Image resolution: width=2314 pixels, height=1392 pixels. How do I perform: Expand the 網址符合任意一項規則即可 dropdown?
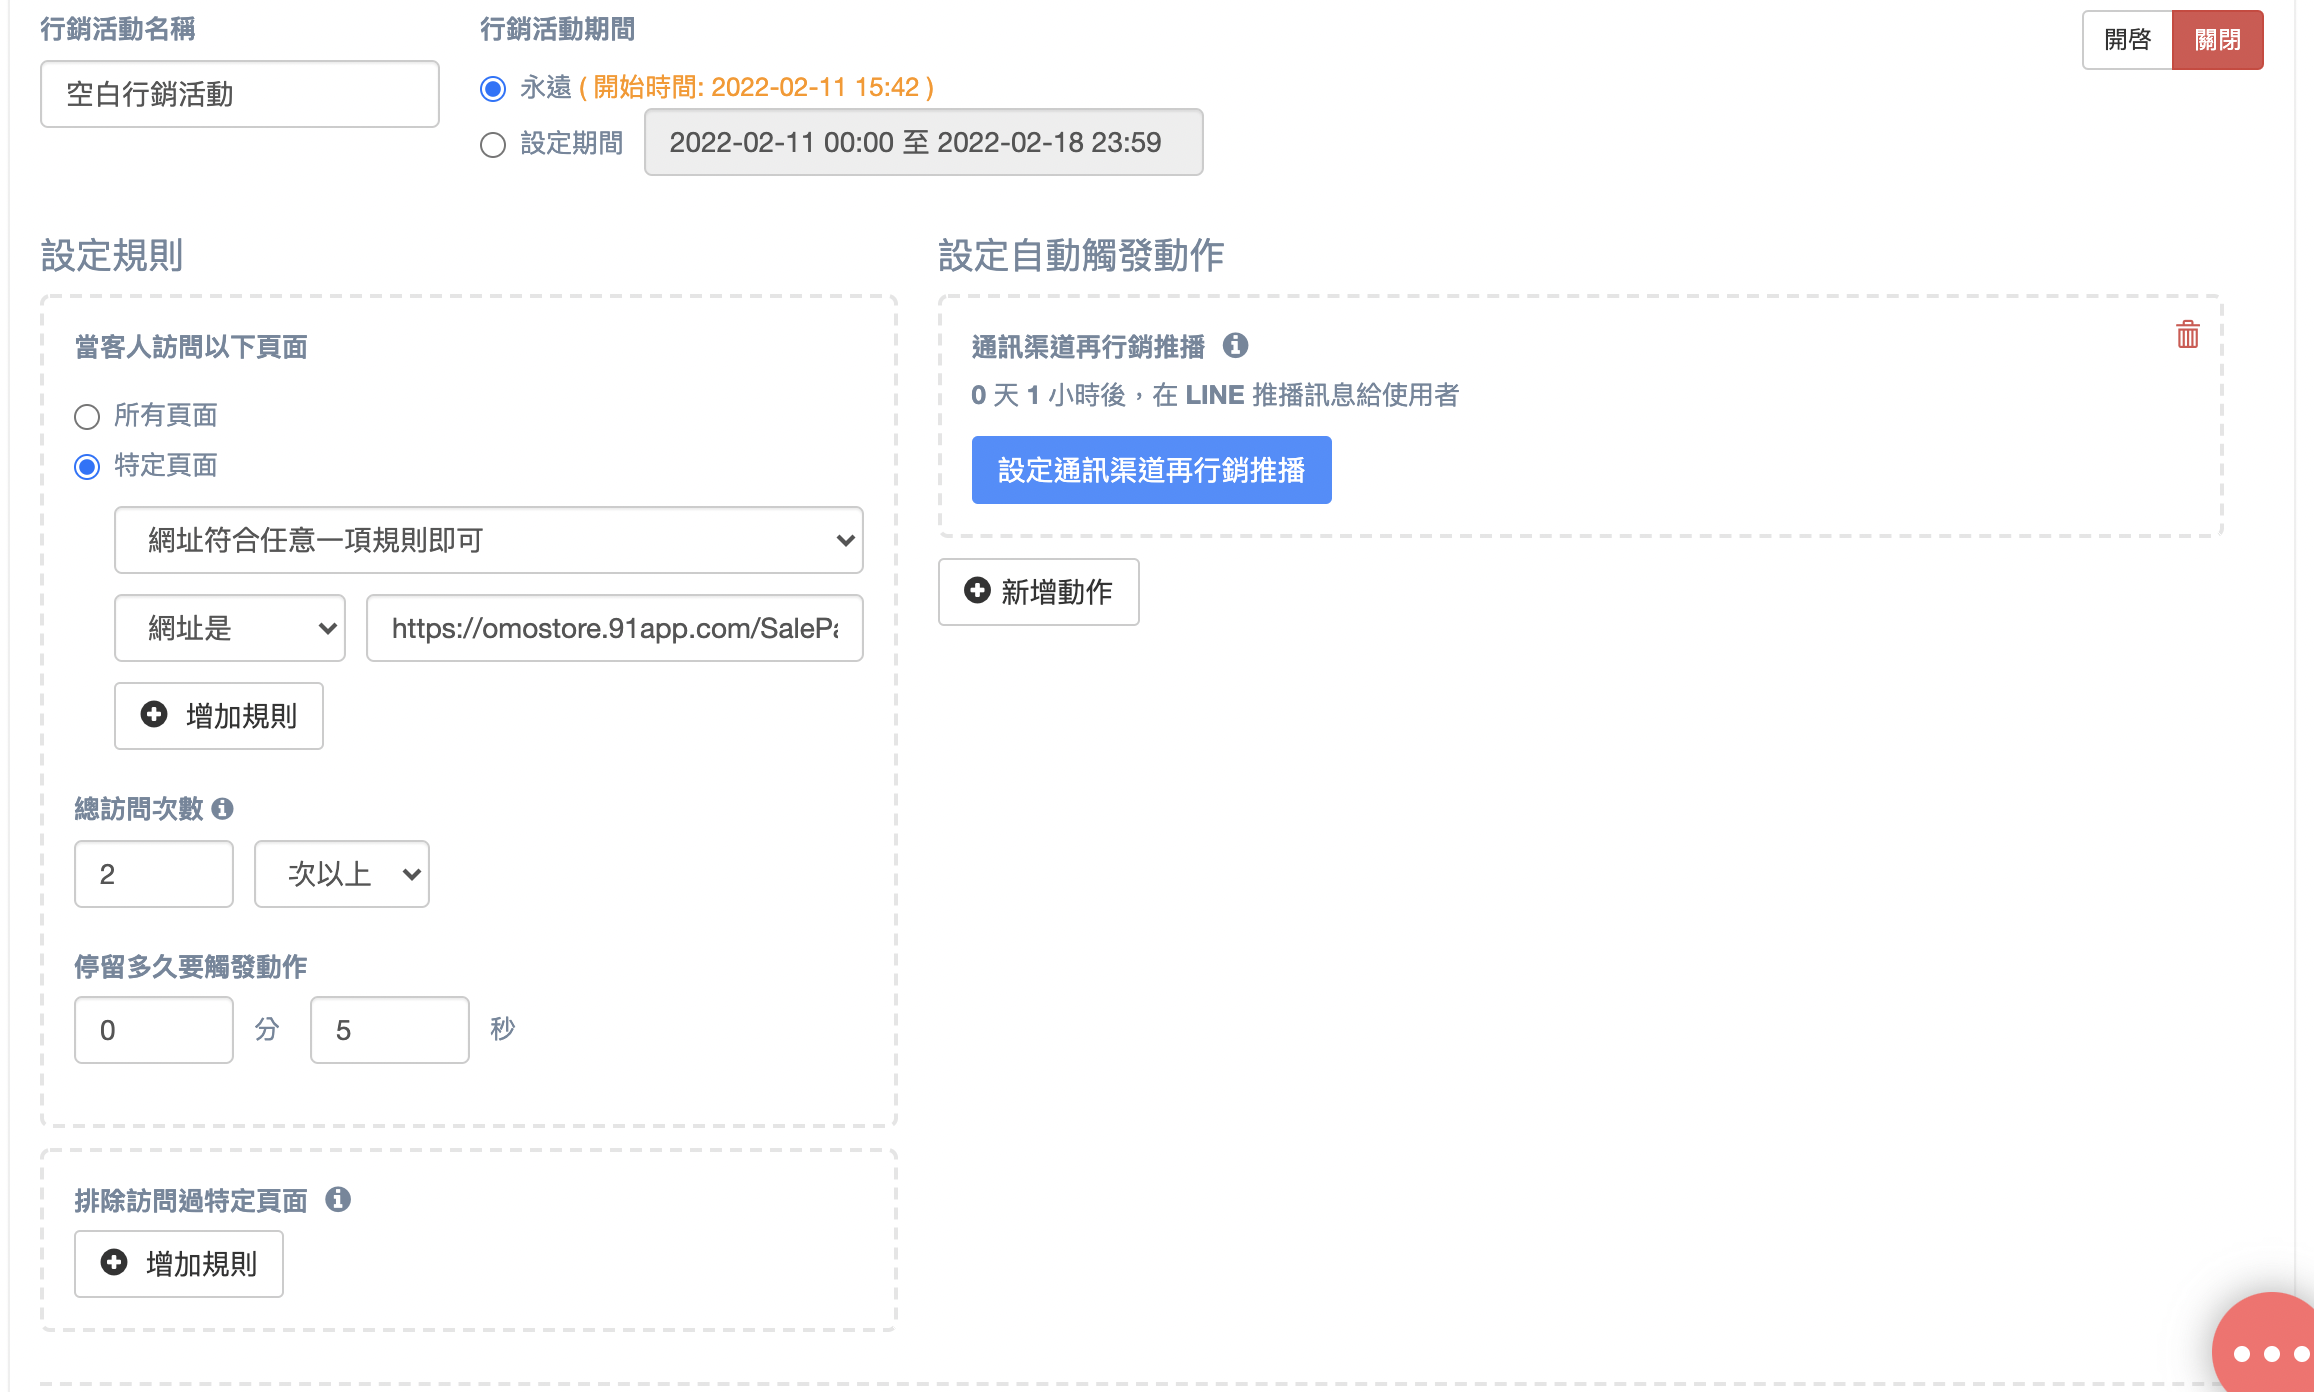(489, 540)
